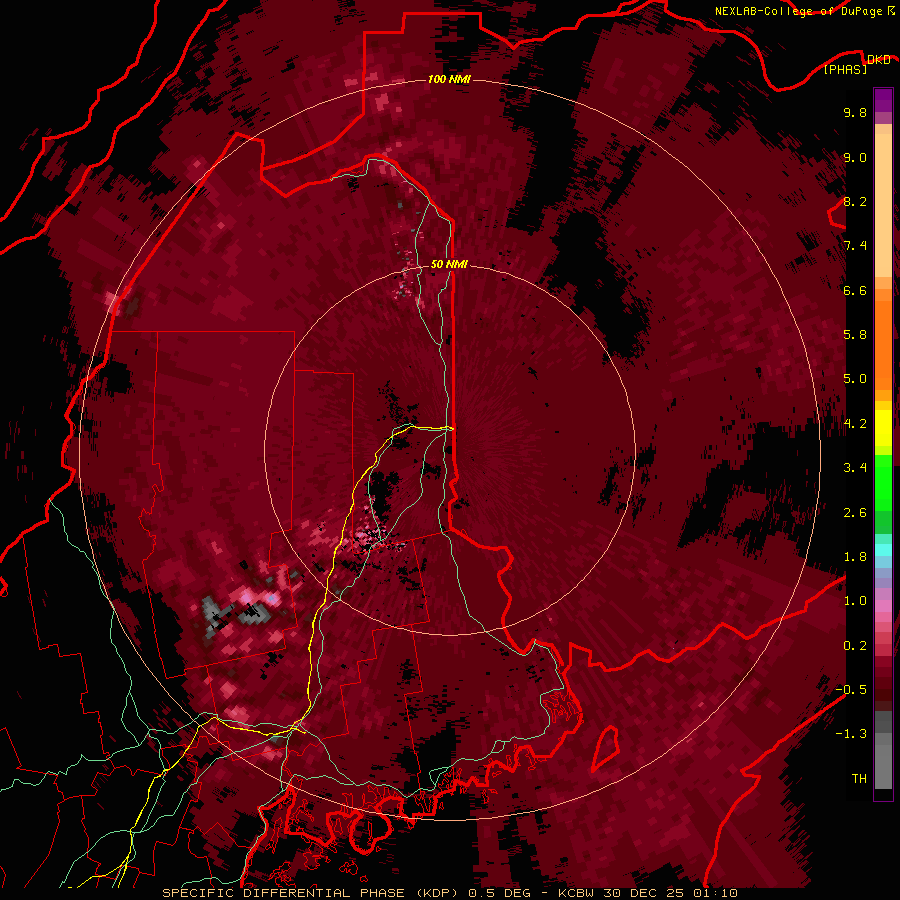
Task: Click the 1.8 scale value
Action: (x=855, y=557)
